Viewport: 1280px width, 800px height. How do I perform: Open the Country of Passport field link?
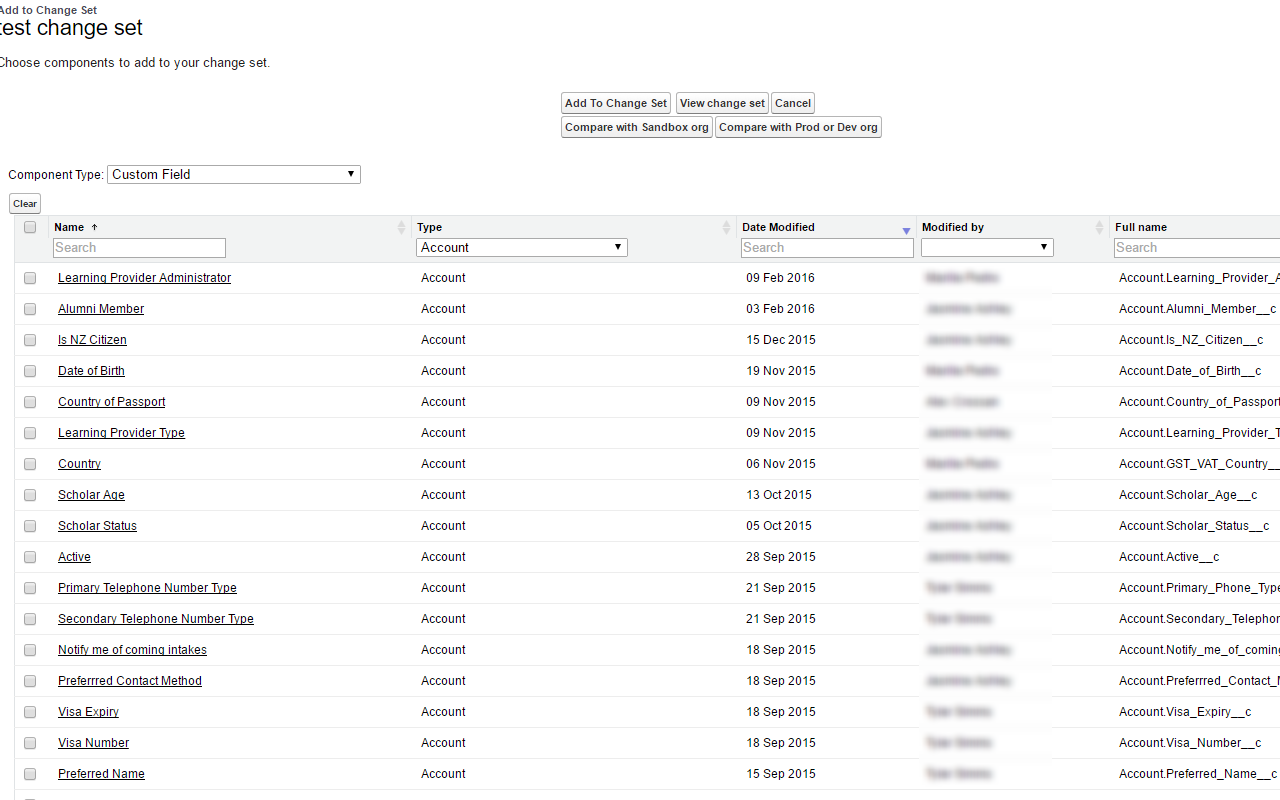pyautogui.click(x=111, y=401)
